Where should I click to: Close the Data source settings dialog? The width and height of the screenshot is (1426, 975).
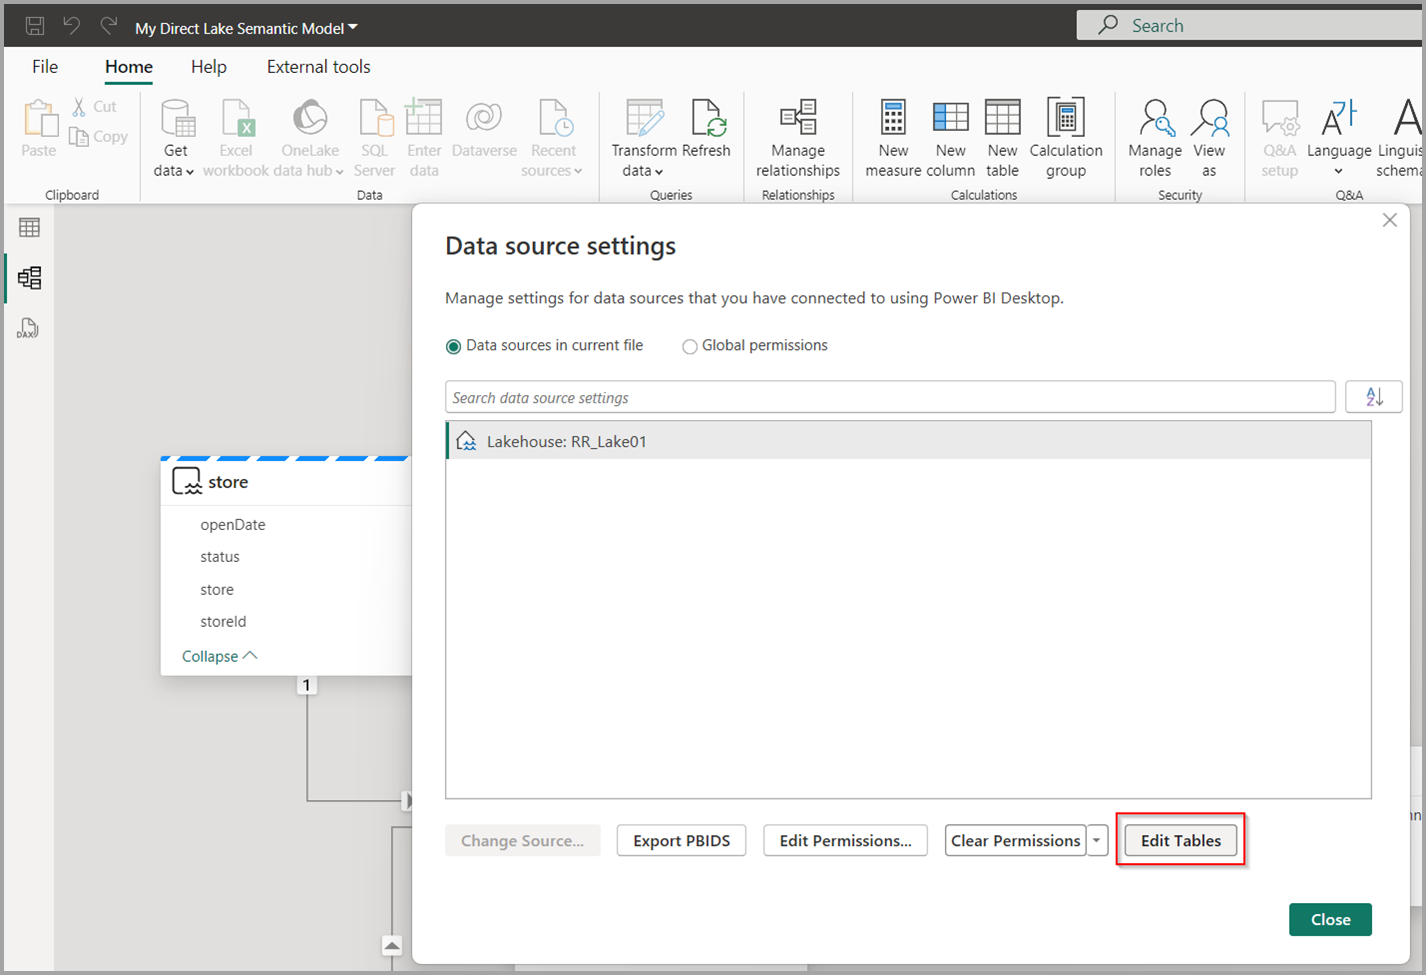click(1331, 920)
